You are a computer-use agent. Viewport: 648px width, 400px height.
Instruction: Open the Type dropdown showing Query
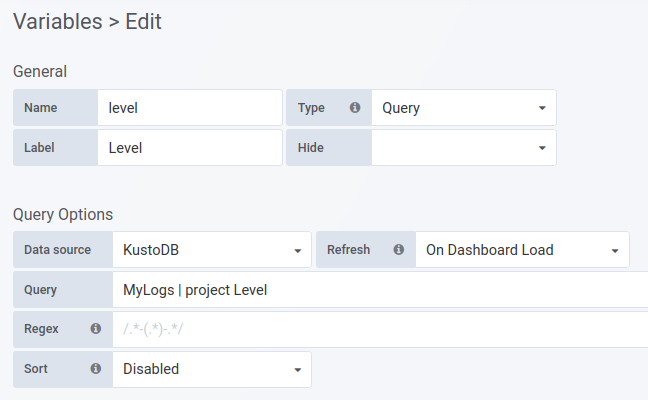pyautogui.click(x=463, y=108)
